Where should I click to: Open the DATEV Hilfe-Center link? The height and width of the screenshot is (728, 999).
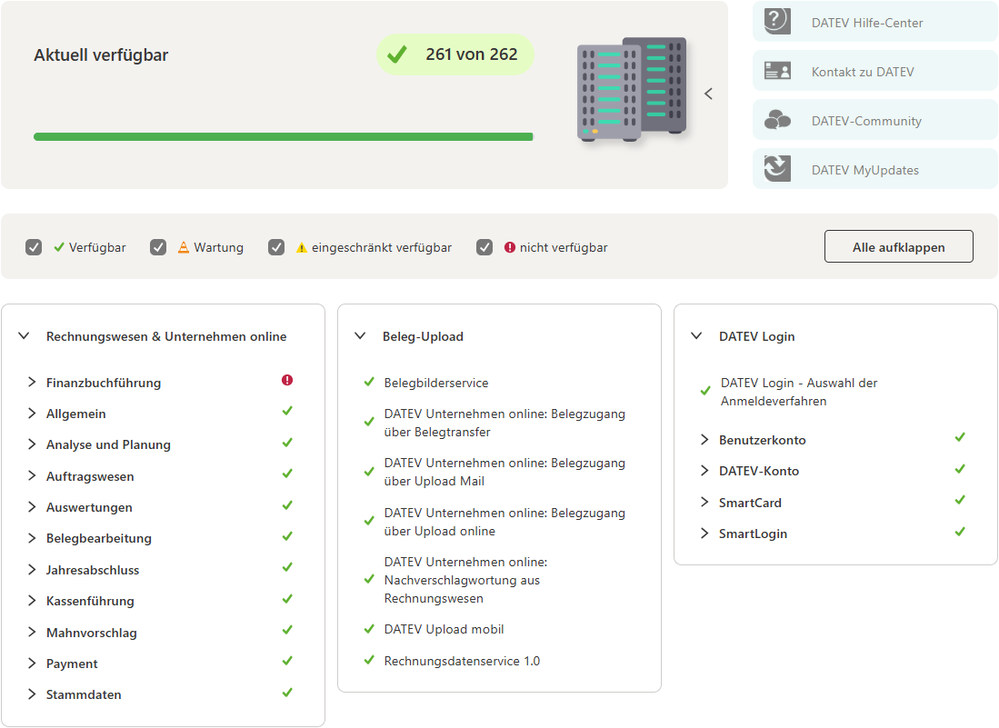866,23
